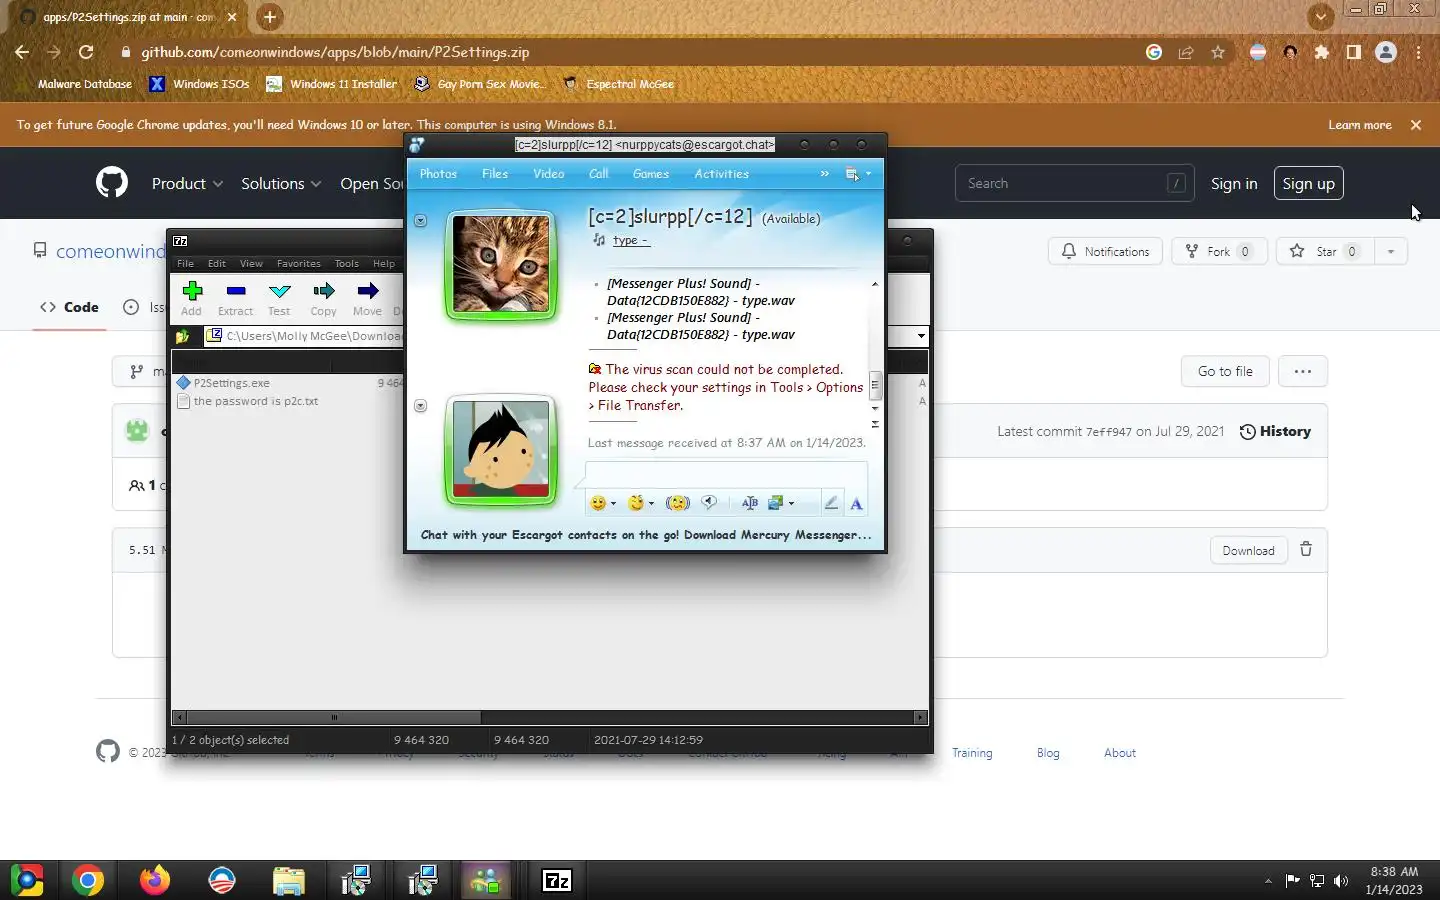Click Learn more in Chrome update bar
1440x900 pixels.
pos(1360,125)
